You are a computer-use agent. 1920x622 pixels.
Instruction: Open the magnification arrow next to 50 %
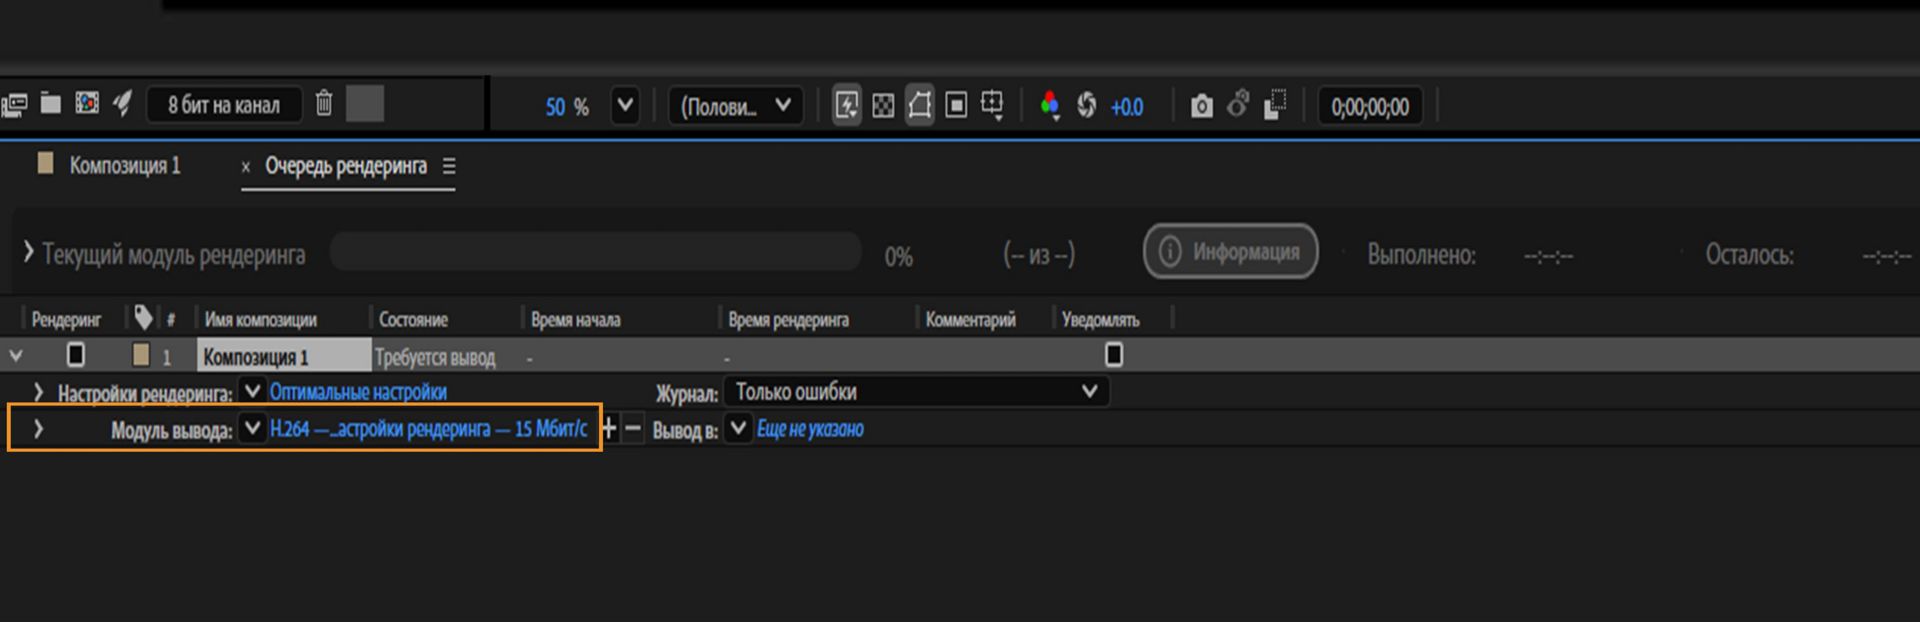pyautogui.click(x=625, y=105)
